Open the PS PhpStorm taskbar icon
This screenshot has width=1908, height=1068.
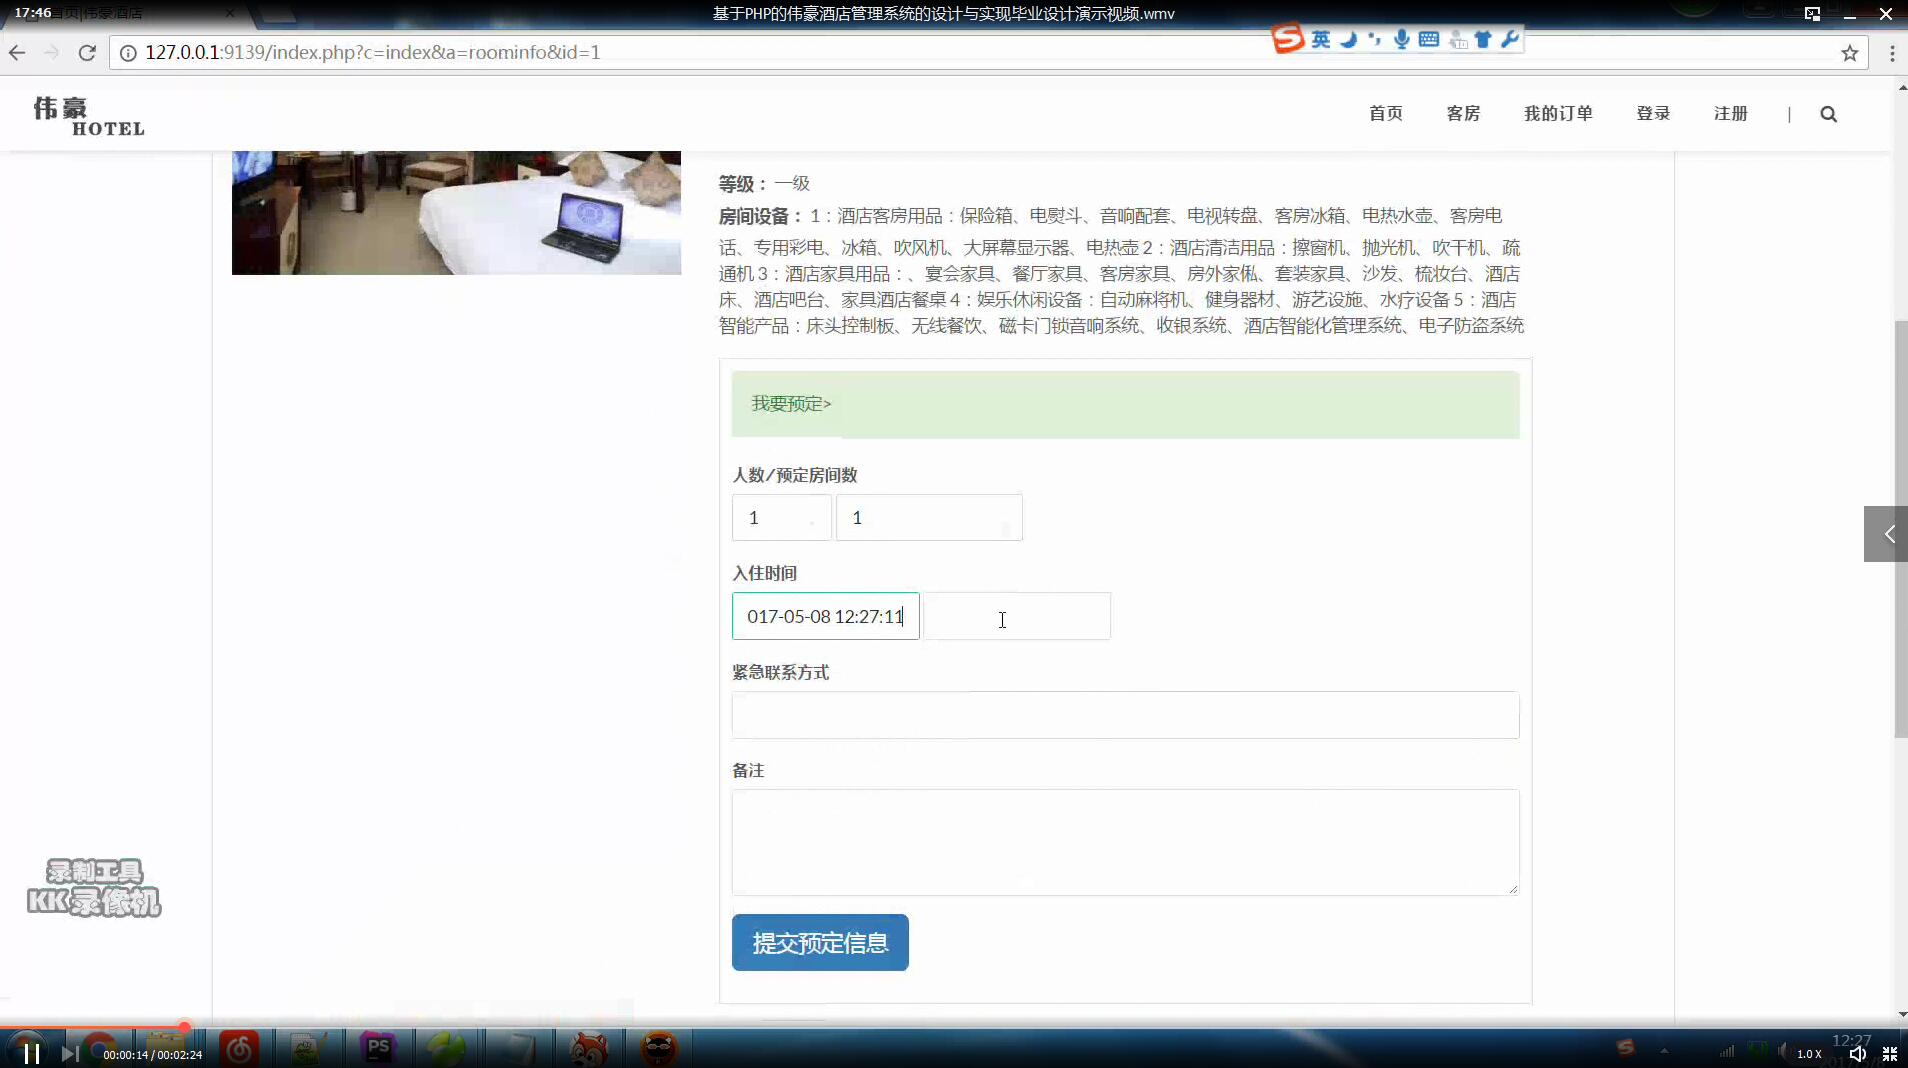378,1049
